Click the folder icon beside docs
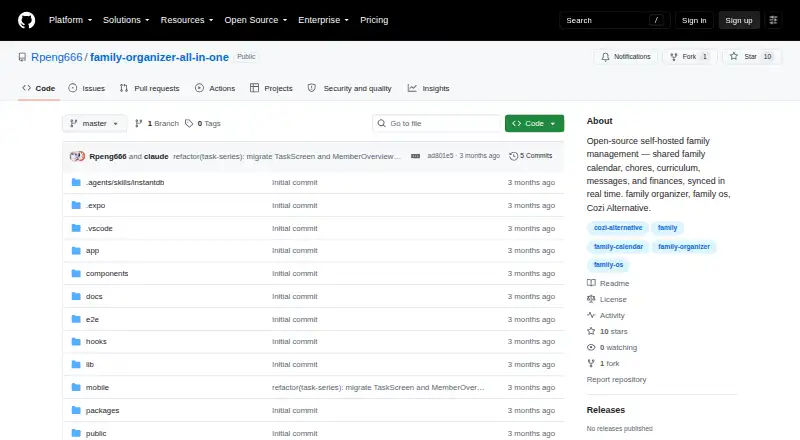 pos(76,297)
